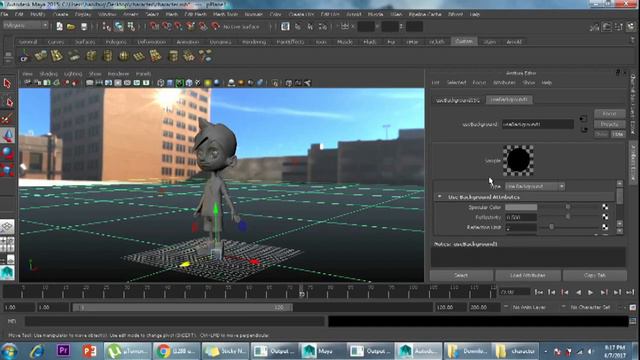Click Reflection Limit map checker button
The width and height of the screenshot is (640, 360).
[605, 227]
